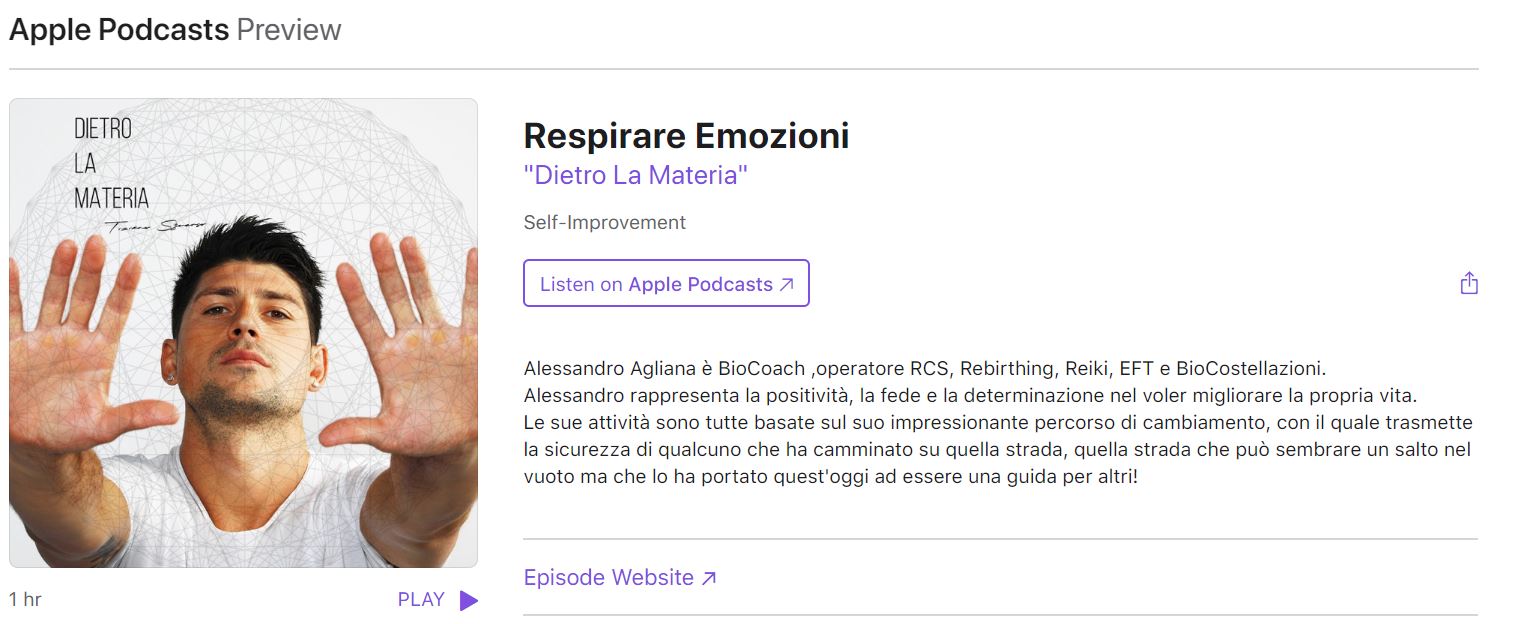The image size is (1527, 624).
Task: Click the arrow icon inside Listen on Apple Podcasts
Action: [787, 285]
